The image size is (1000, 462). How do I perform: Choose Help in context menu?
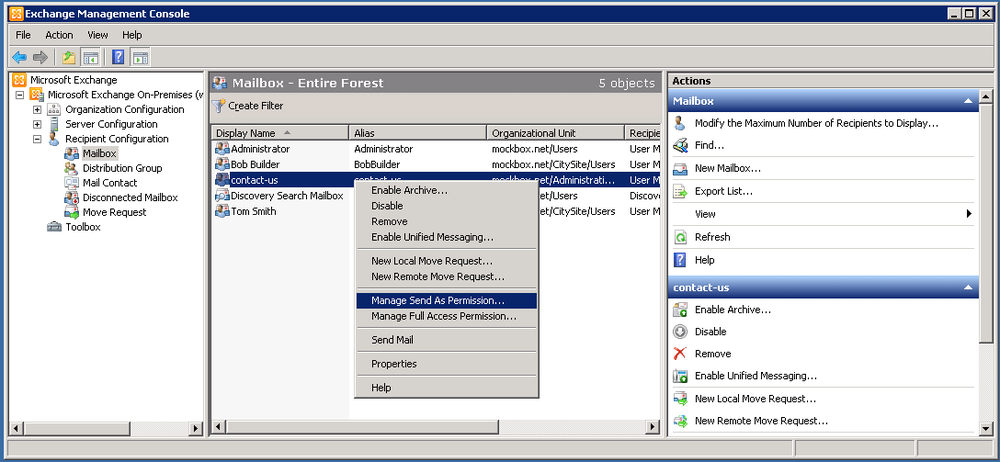pos(446,387)
